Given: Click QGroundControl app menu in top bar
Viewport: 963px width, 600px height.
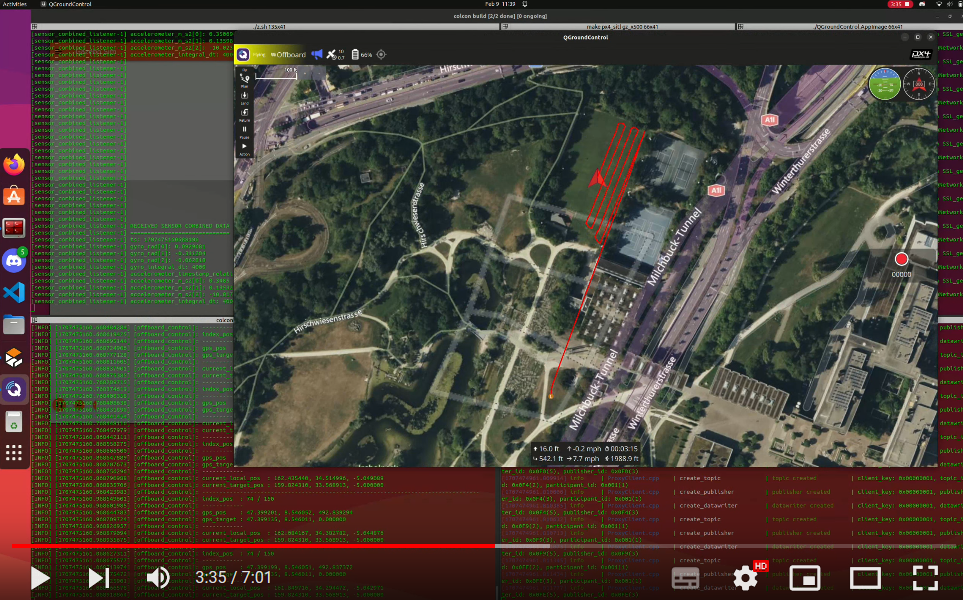Looking at the screenshot, I should coord(68,4).
